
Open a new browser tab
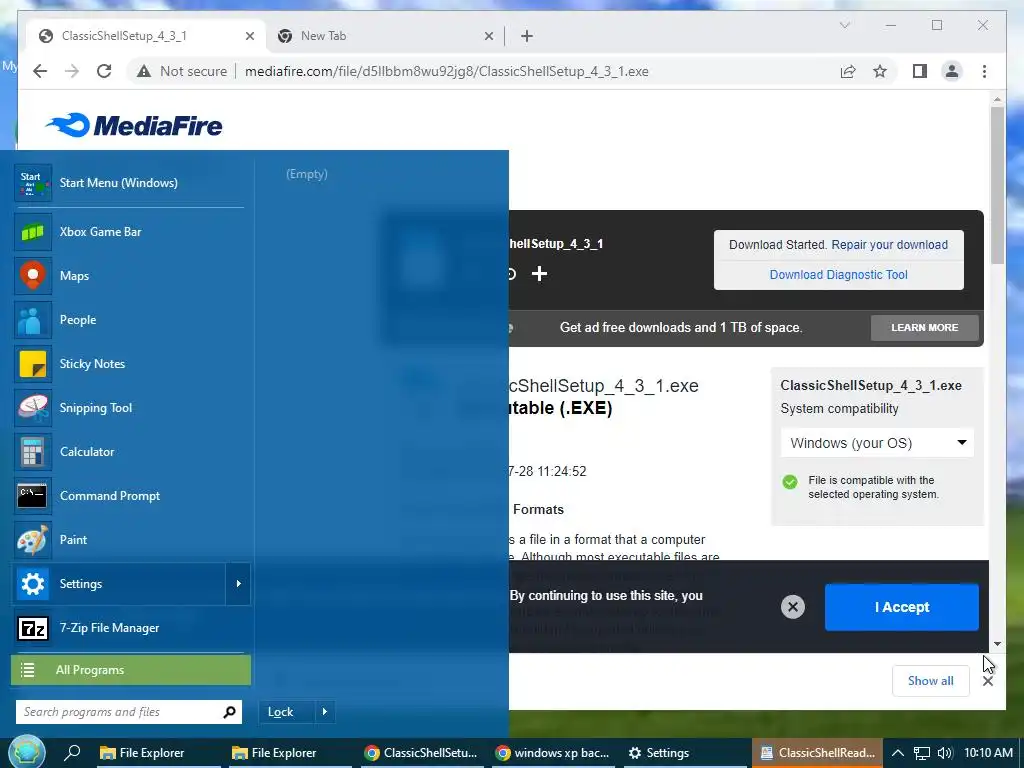527,37
